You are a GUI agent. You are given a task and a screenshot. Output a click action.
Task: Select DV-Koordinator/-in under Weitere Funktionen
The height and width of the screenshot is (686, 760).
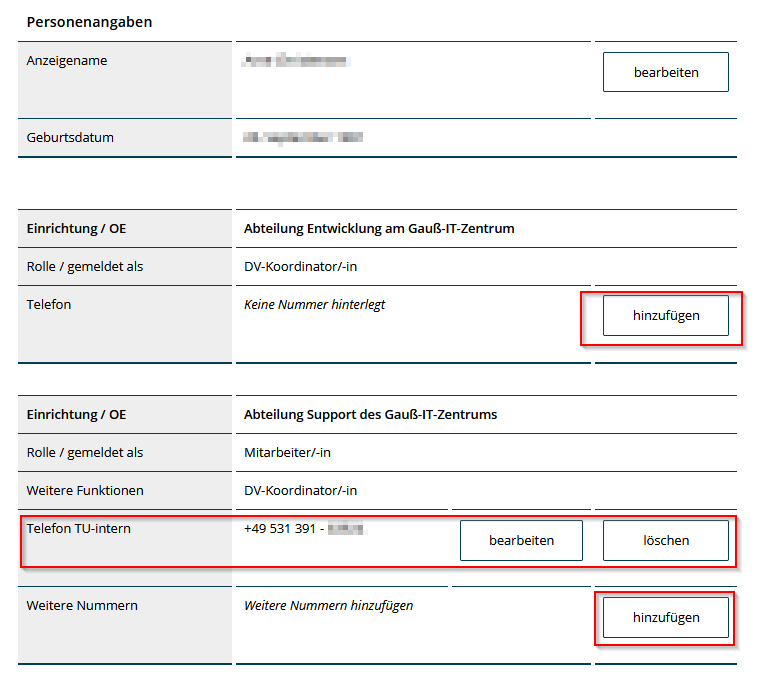tap(301, 491)
